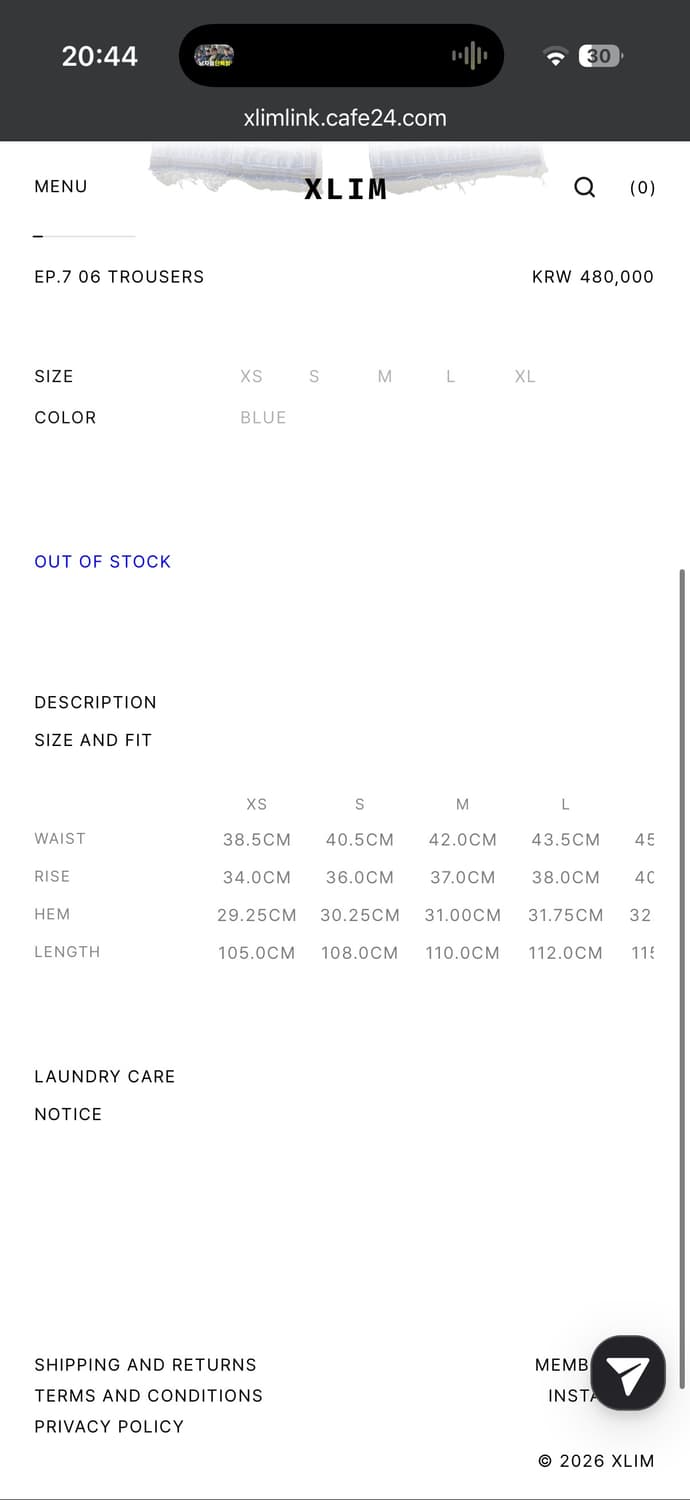Choose the BLUE color option

point(263,417)
